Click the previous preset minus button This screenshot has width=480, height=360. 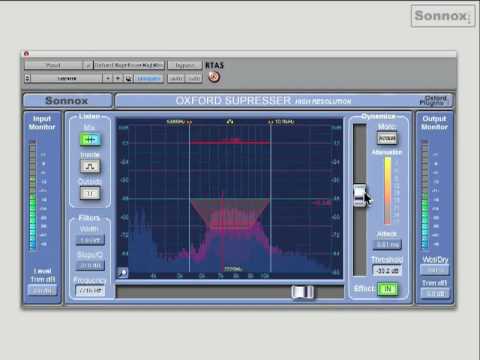click(108, 78)
